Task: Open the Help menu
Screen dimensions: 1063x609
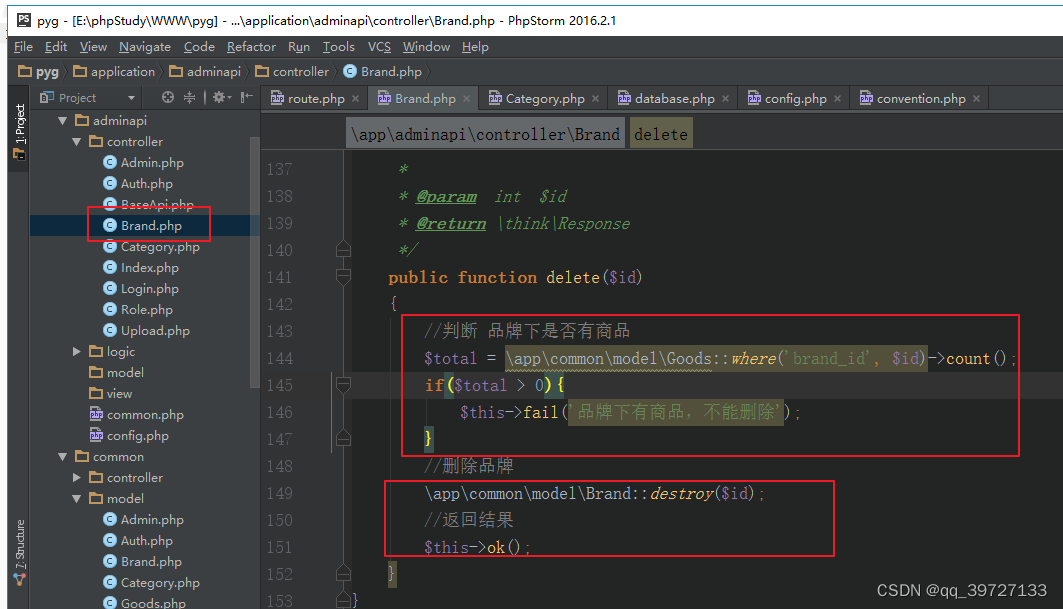Action: coord(475,47)
